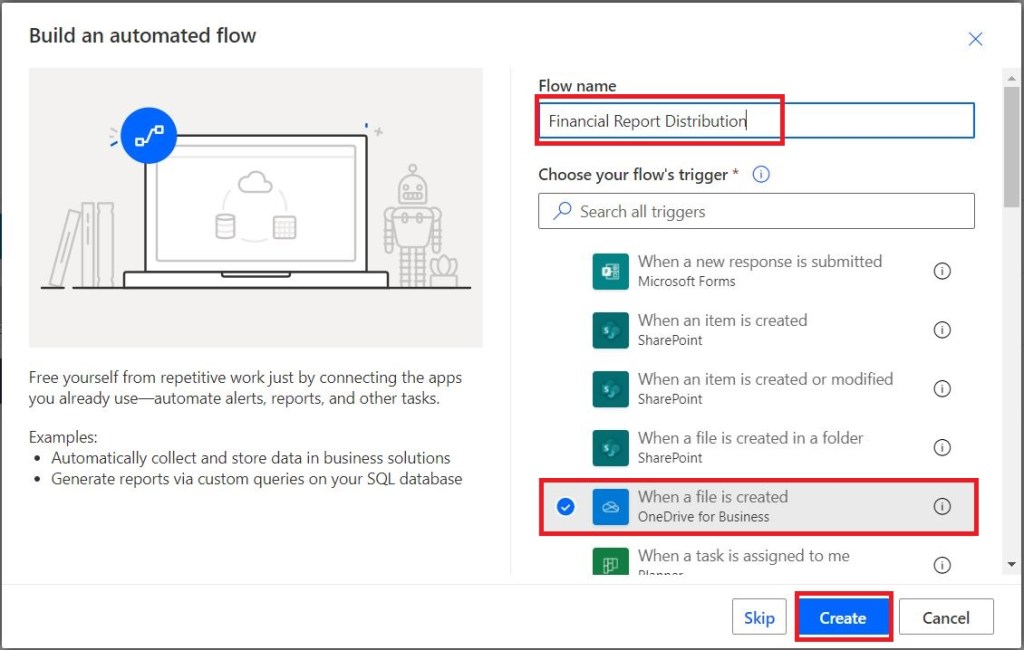This screenshot has height=650, width=1024.
Task: Click SharePoint icon for item created trigger
Action: click(x=610, y=330)
